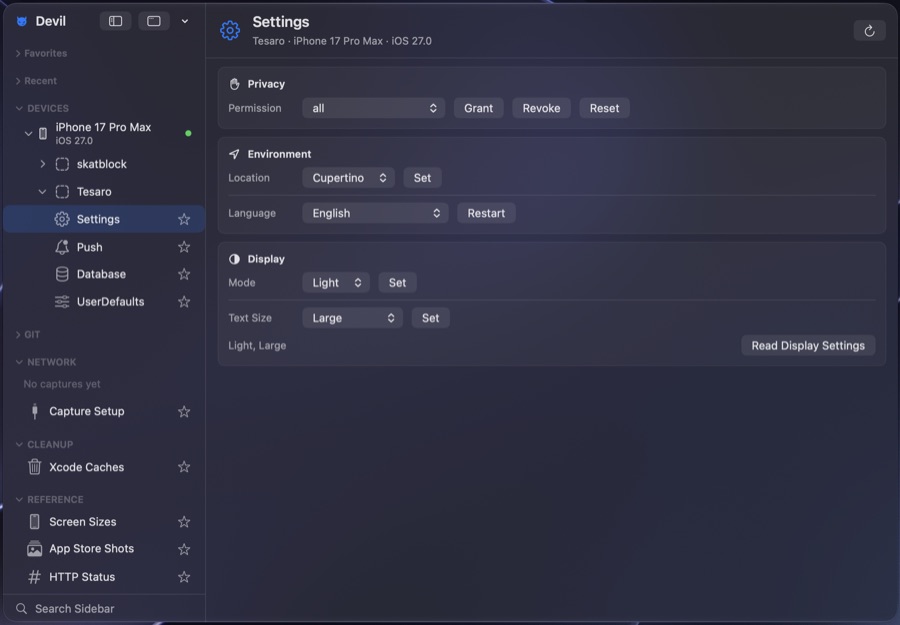The width and height of the screenshot is (900, 625).
Task: Favorite the Screen Sizes star
Action: pos(184,522)
